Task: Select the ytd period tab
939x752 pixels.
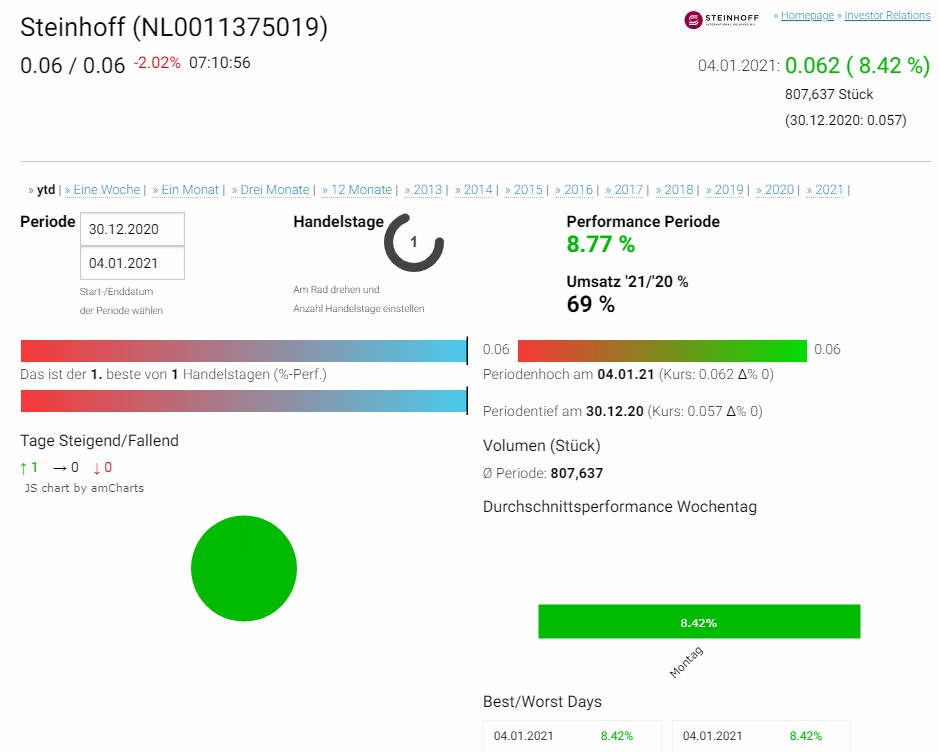Action: [x=46, y=190]
